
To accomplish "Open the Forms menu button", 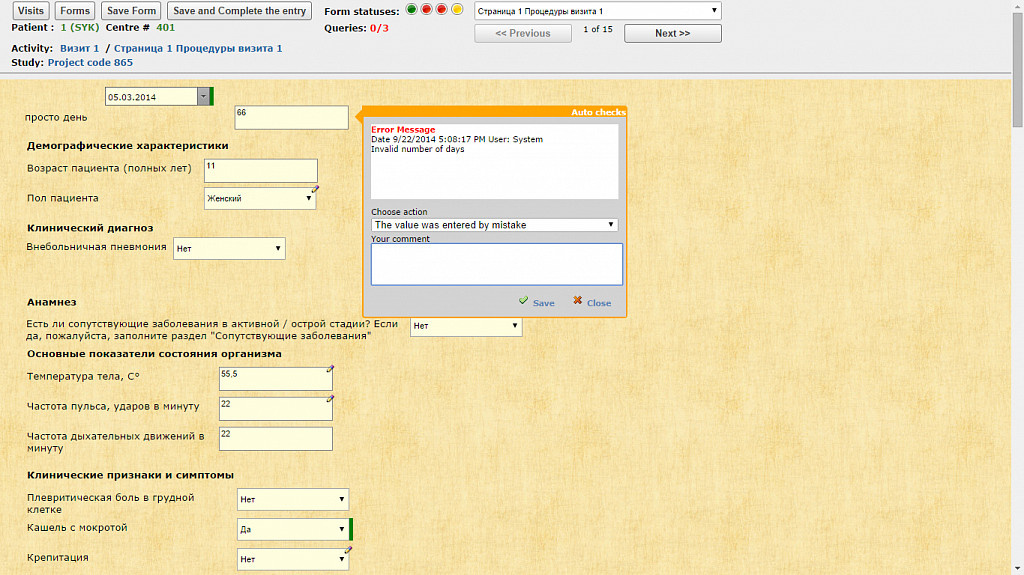I will (75, 11).
